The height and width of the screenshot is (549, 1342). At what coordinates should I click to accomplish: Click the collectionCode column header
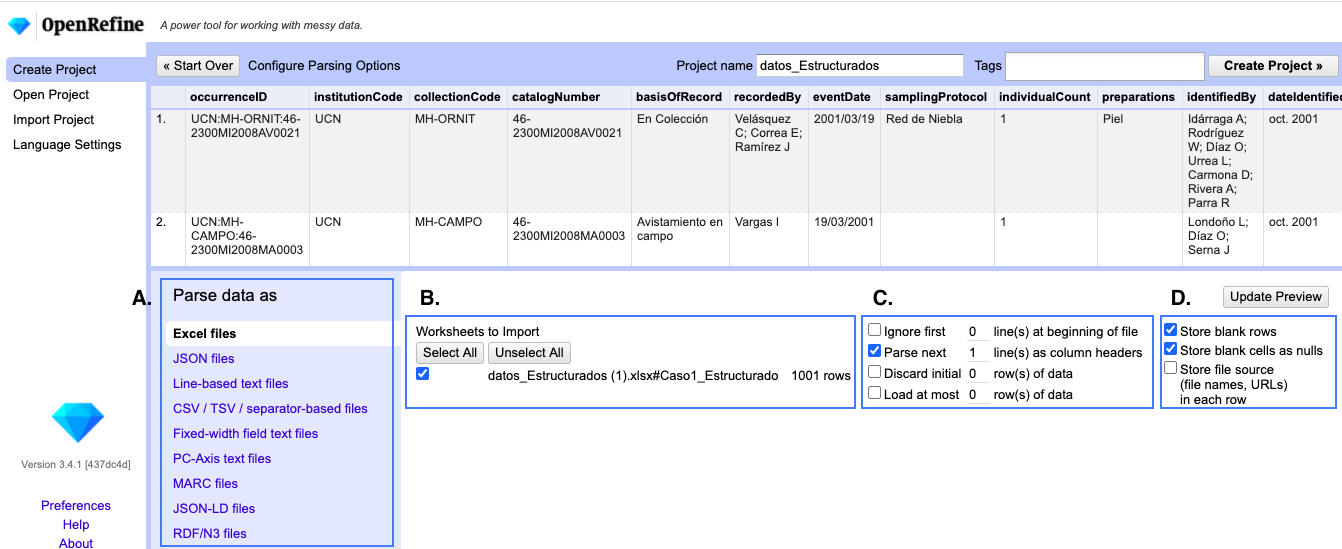457,97
